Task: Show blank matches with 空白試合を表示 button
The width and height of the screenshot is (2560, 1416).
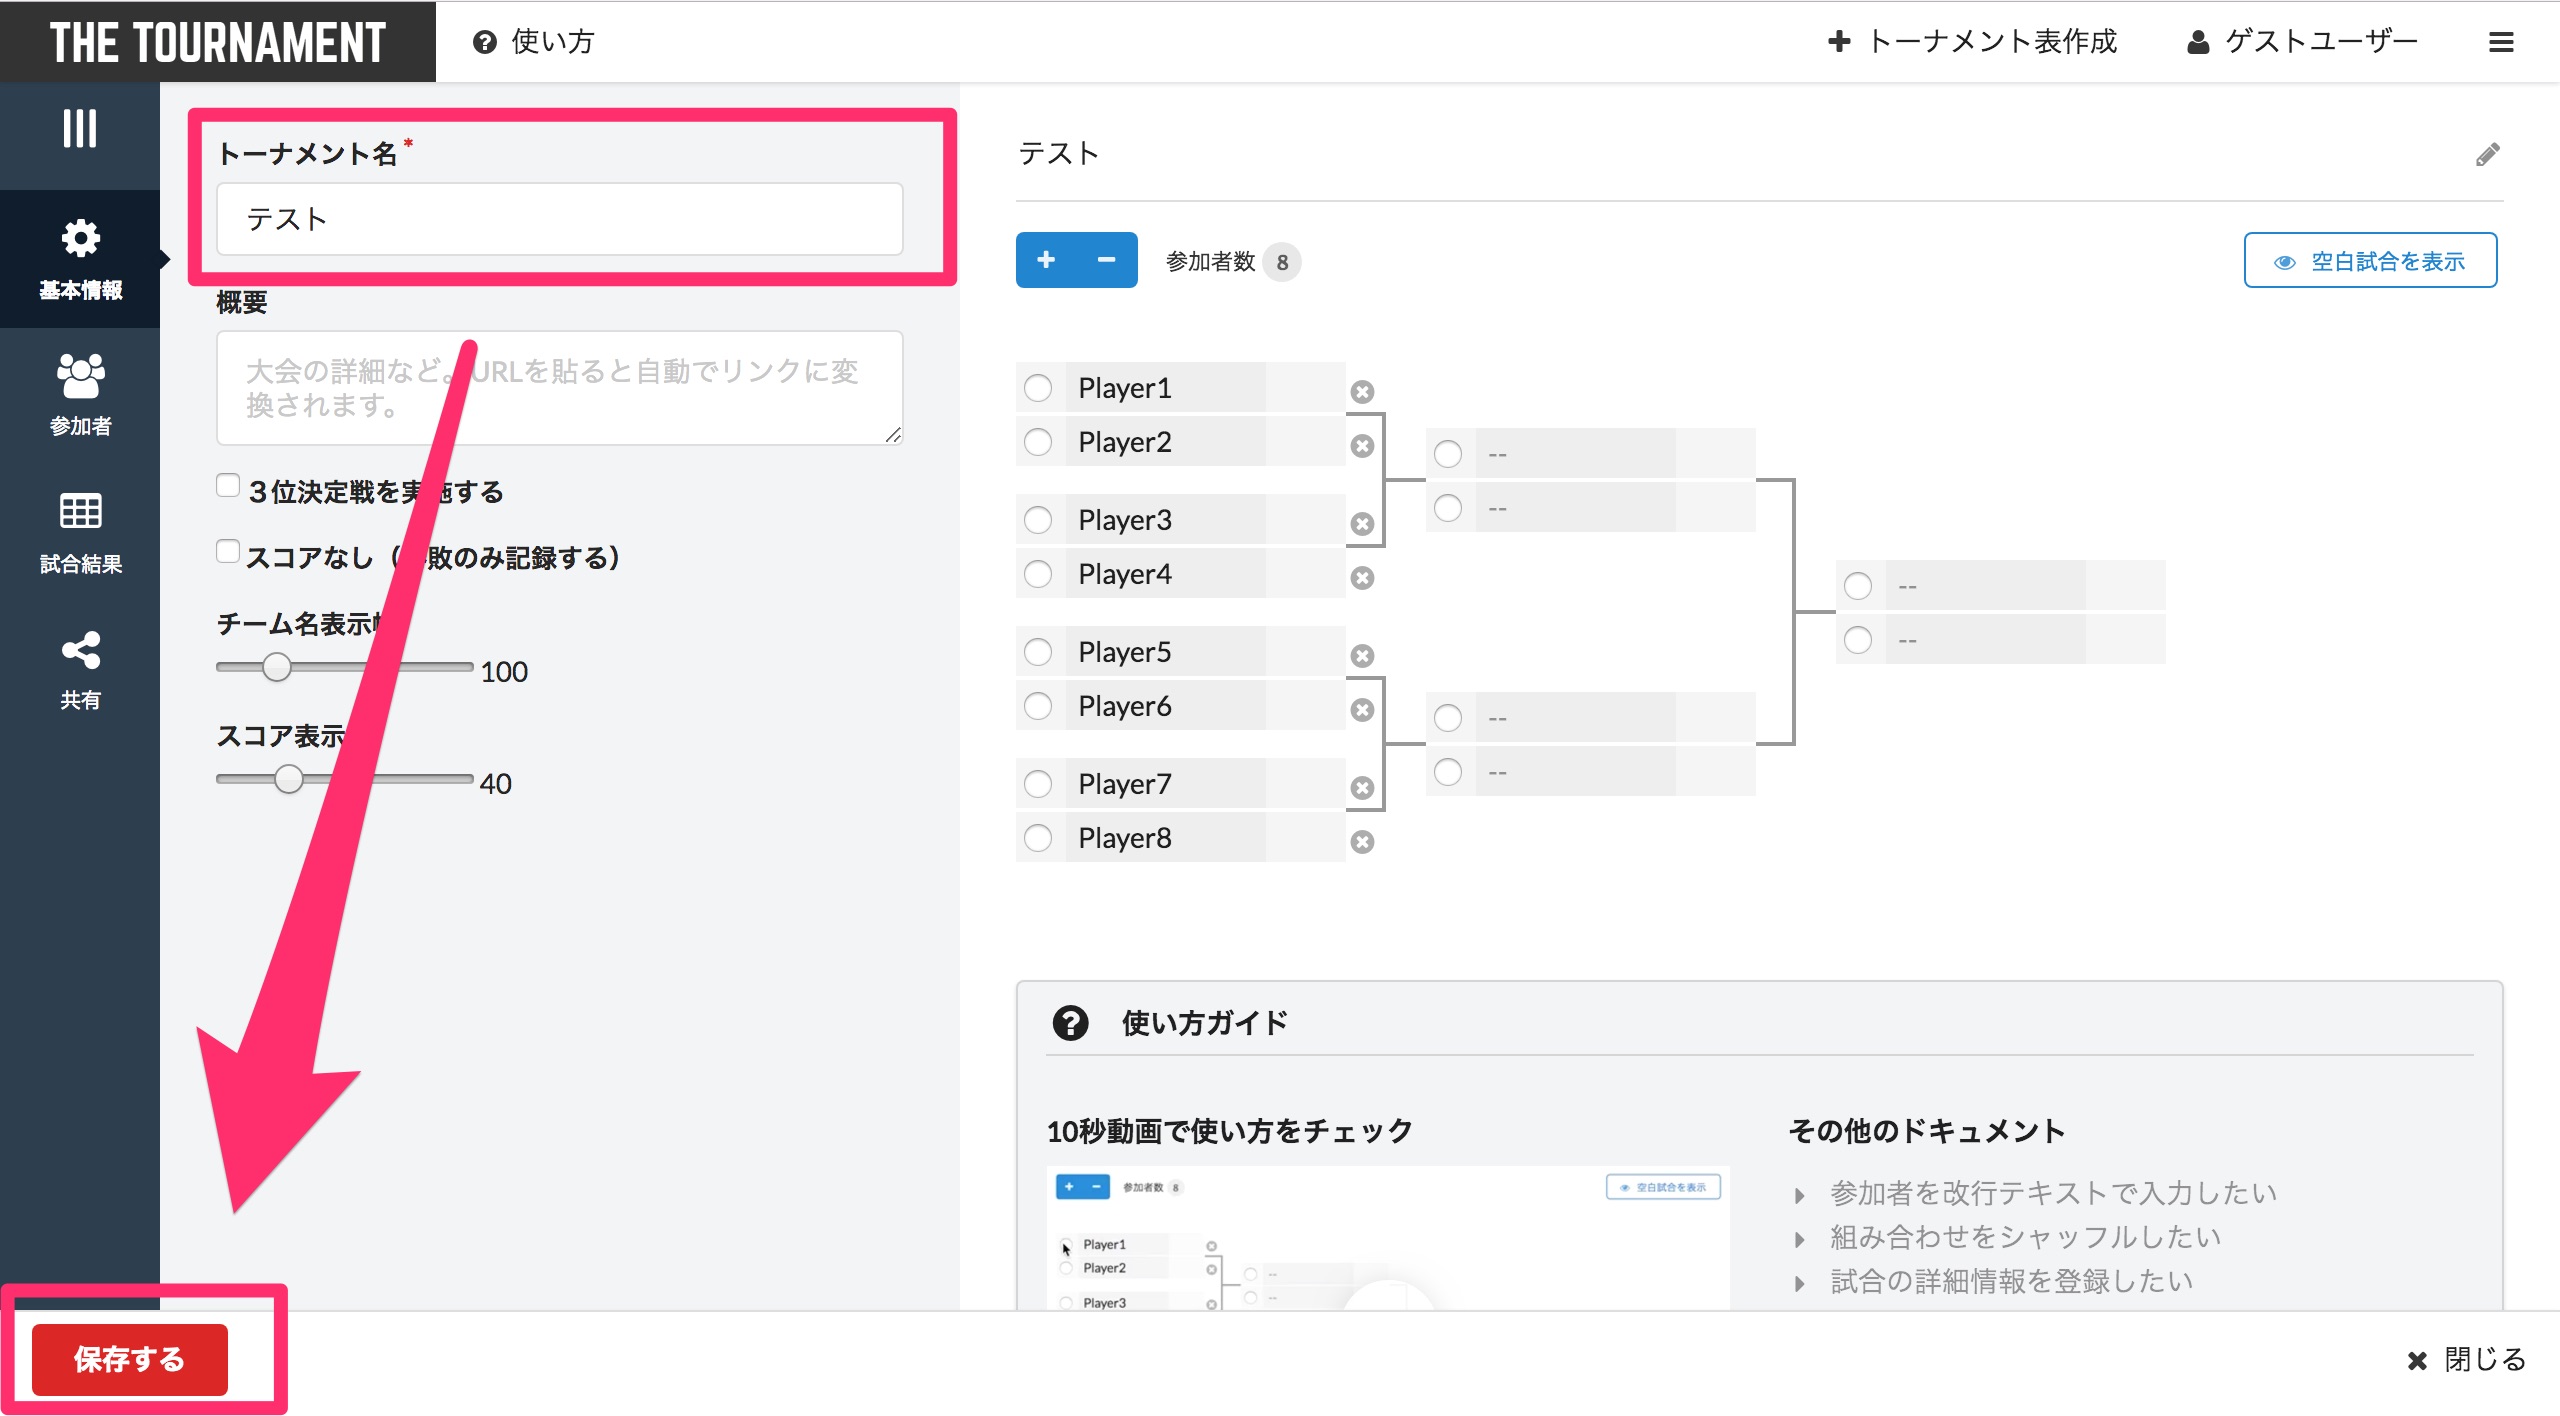Action: coord(2370,261)
